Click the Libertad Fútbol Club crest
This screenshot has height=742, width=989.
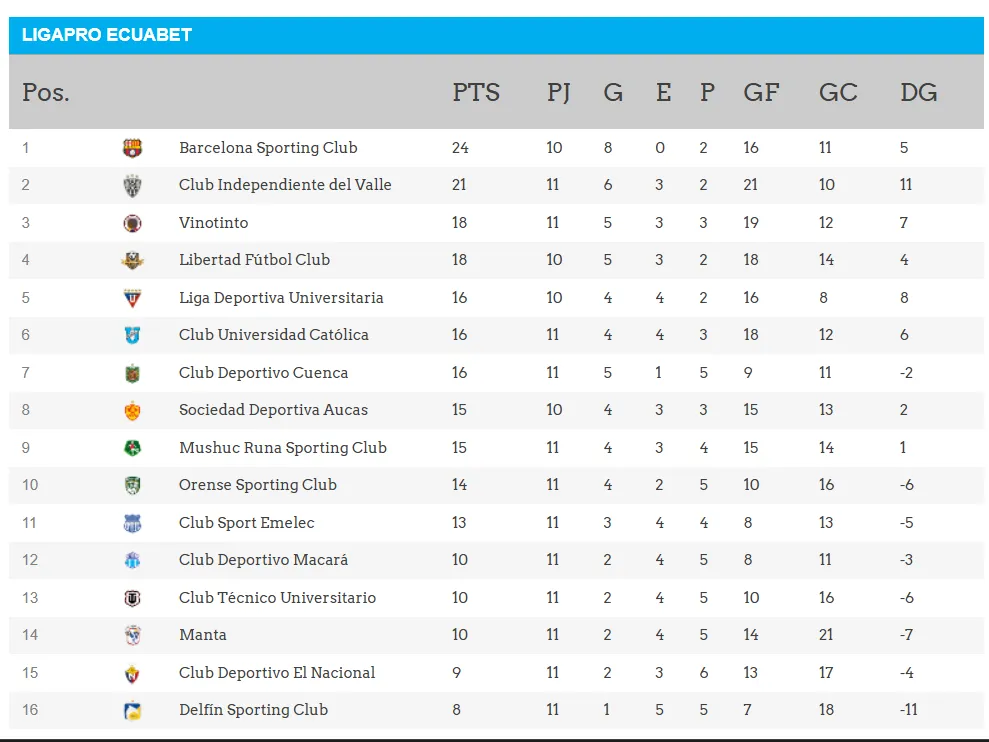click(x=132, y=260)
